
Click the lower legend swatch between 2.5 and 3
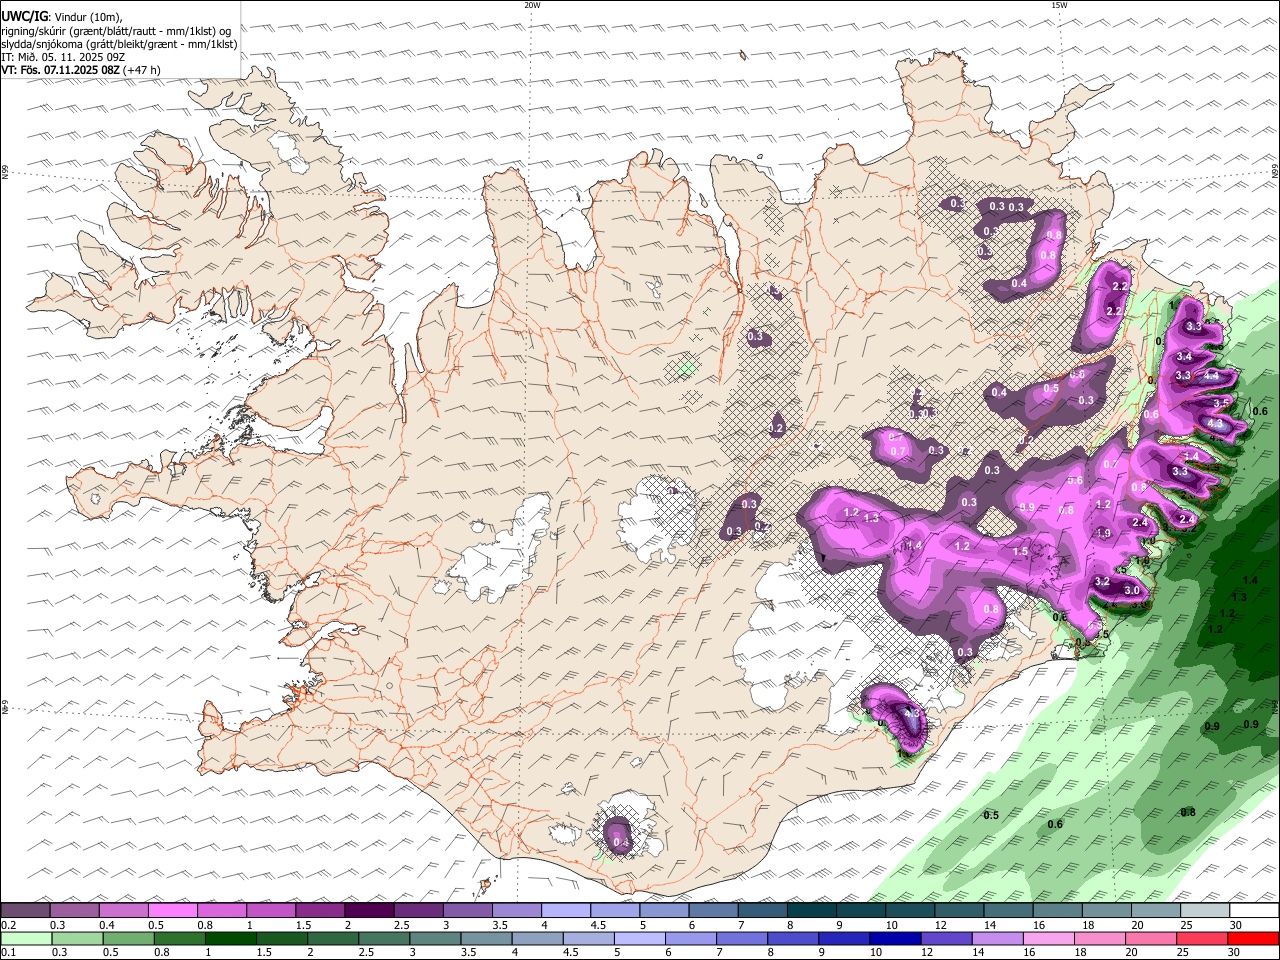(x=384, y=939)
